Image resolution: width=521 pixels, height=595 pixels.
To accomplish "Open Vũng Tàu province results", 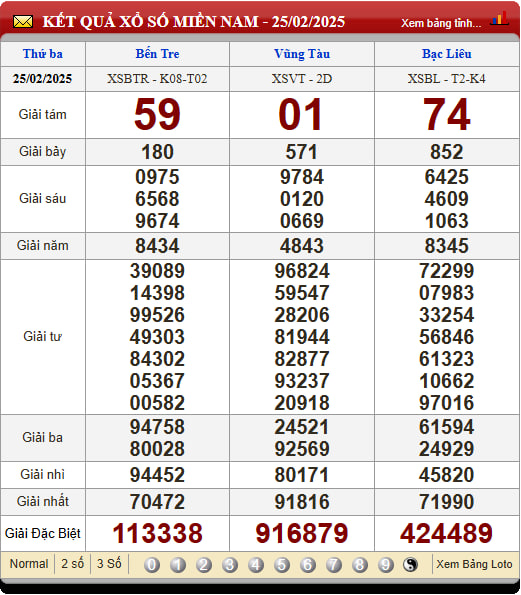I will [x=302, y=54].
